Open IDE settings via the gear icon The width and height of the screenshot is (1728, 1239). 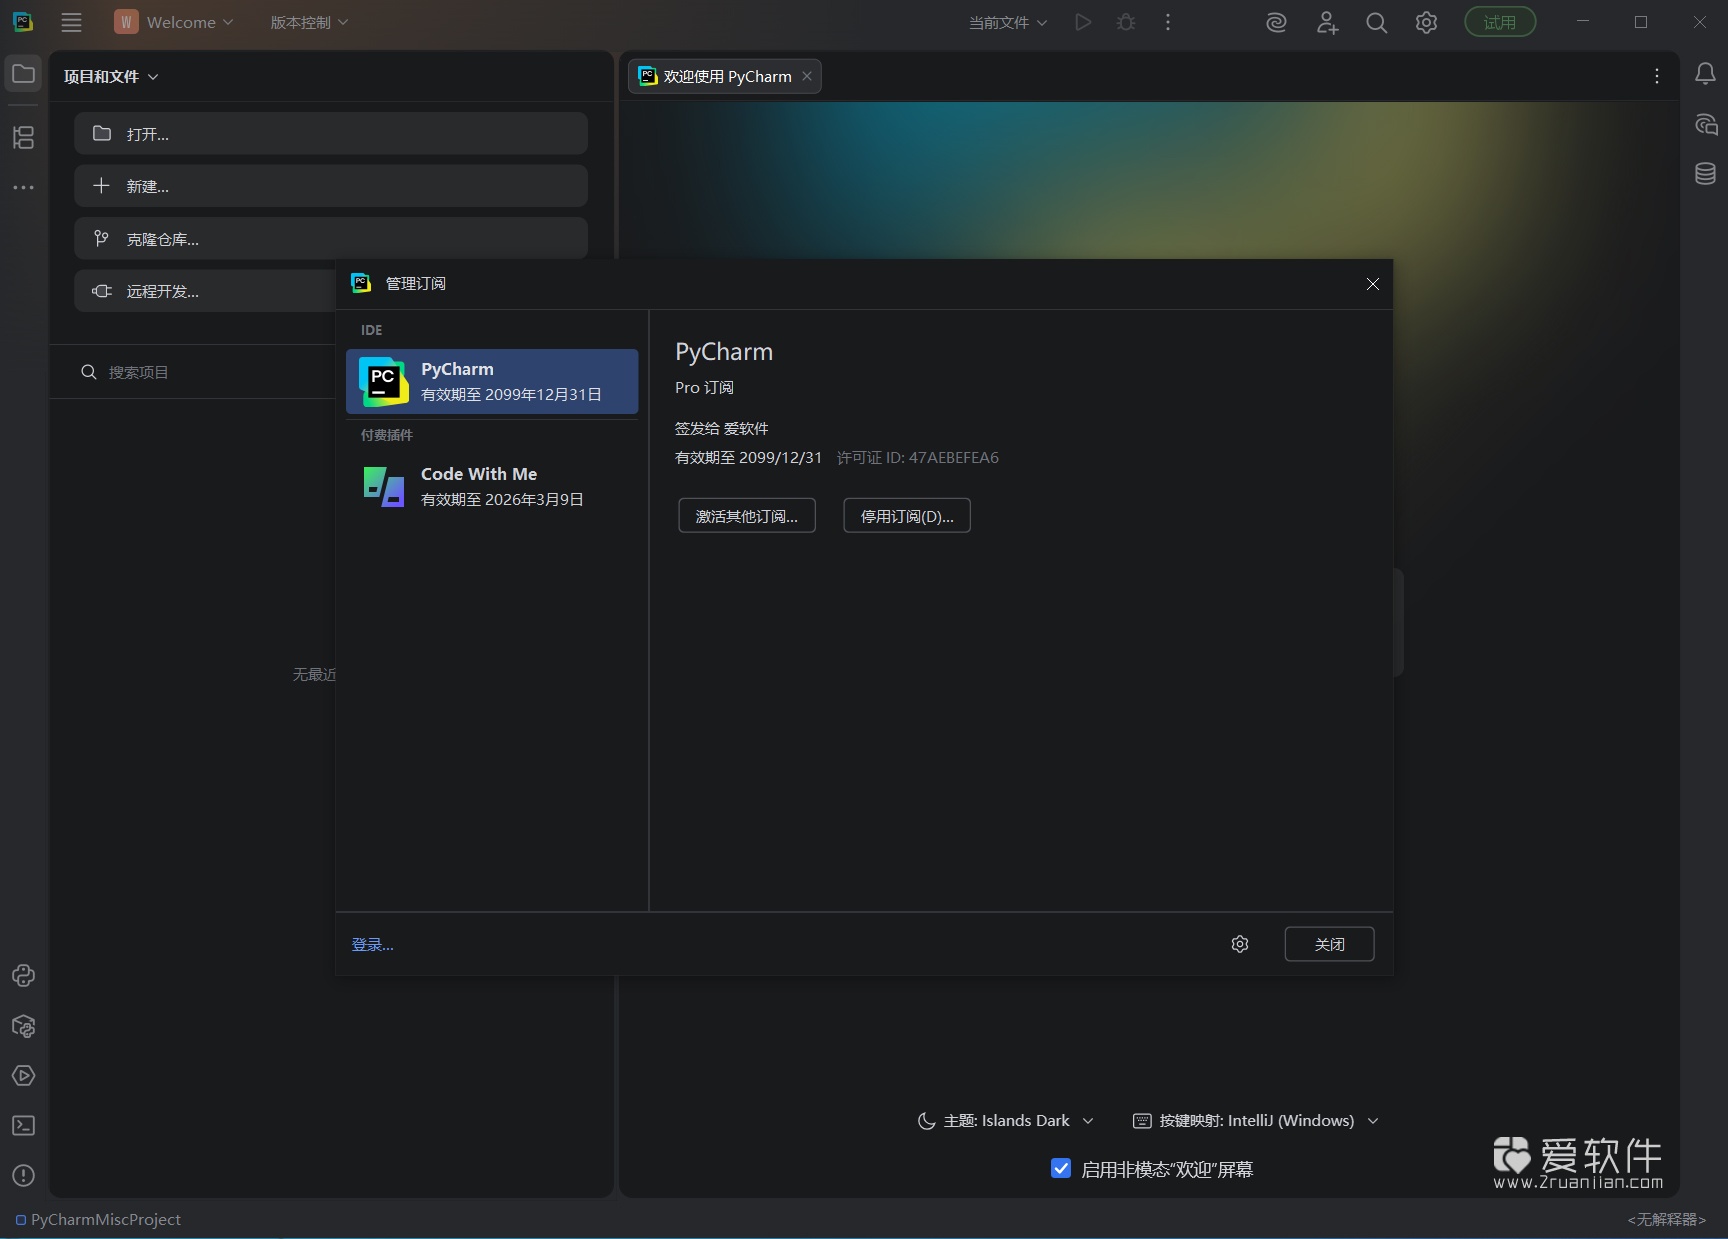coord(1426,22)
